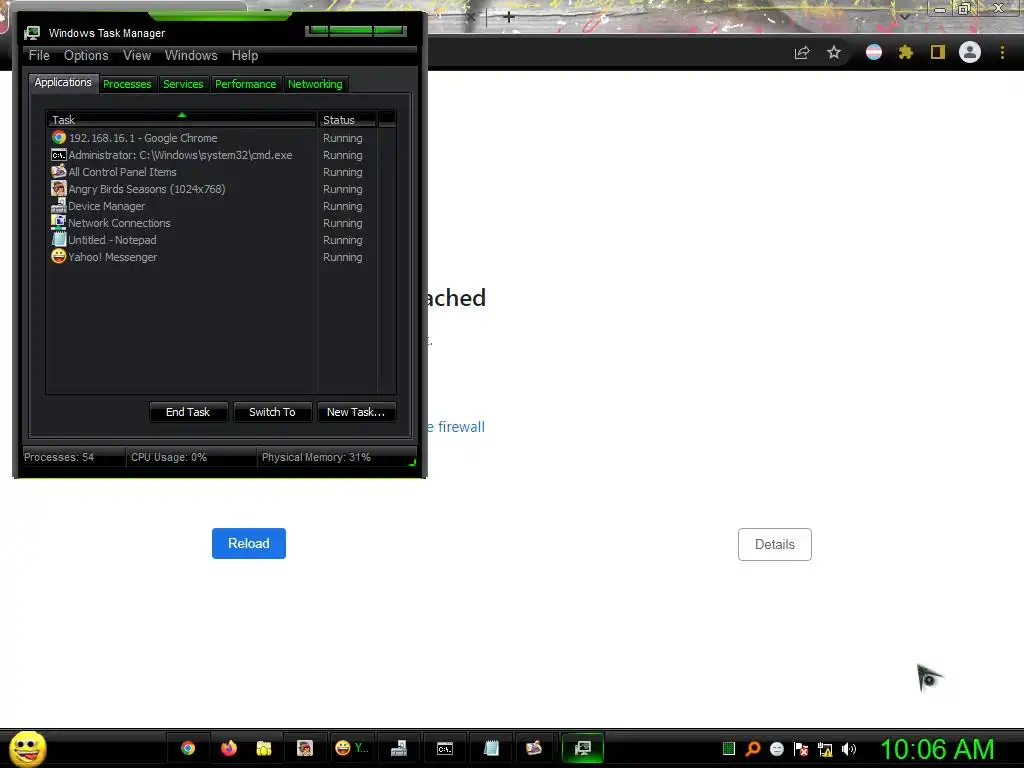Bookmark the page with the star icon
Image resolution: width=1024 pixels, height=768 pixels.
click(x=834, y=52)
